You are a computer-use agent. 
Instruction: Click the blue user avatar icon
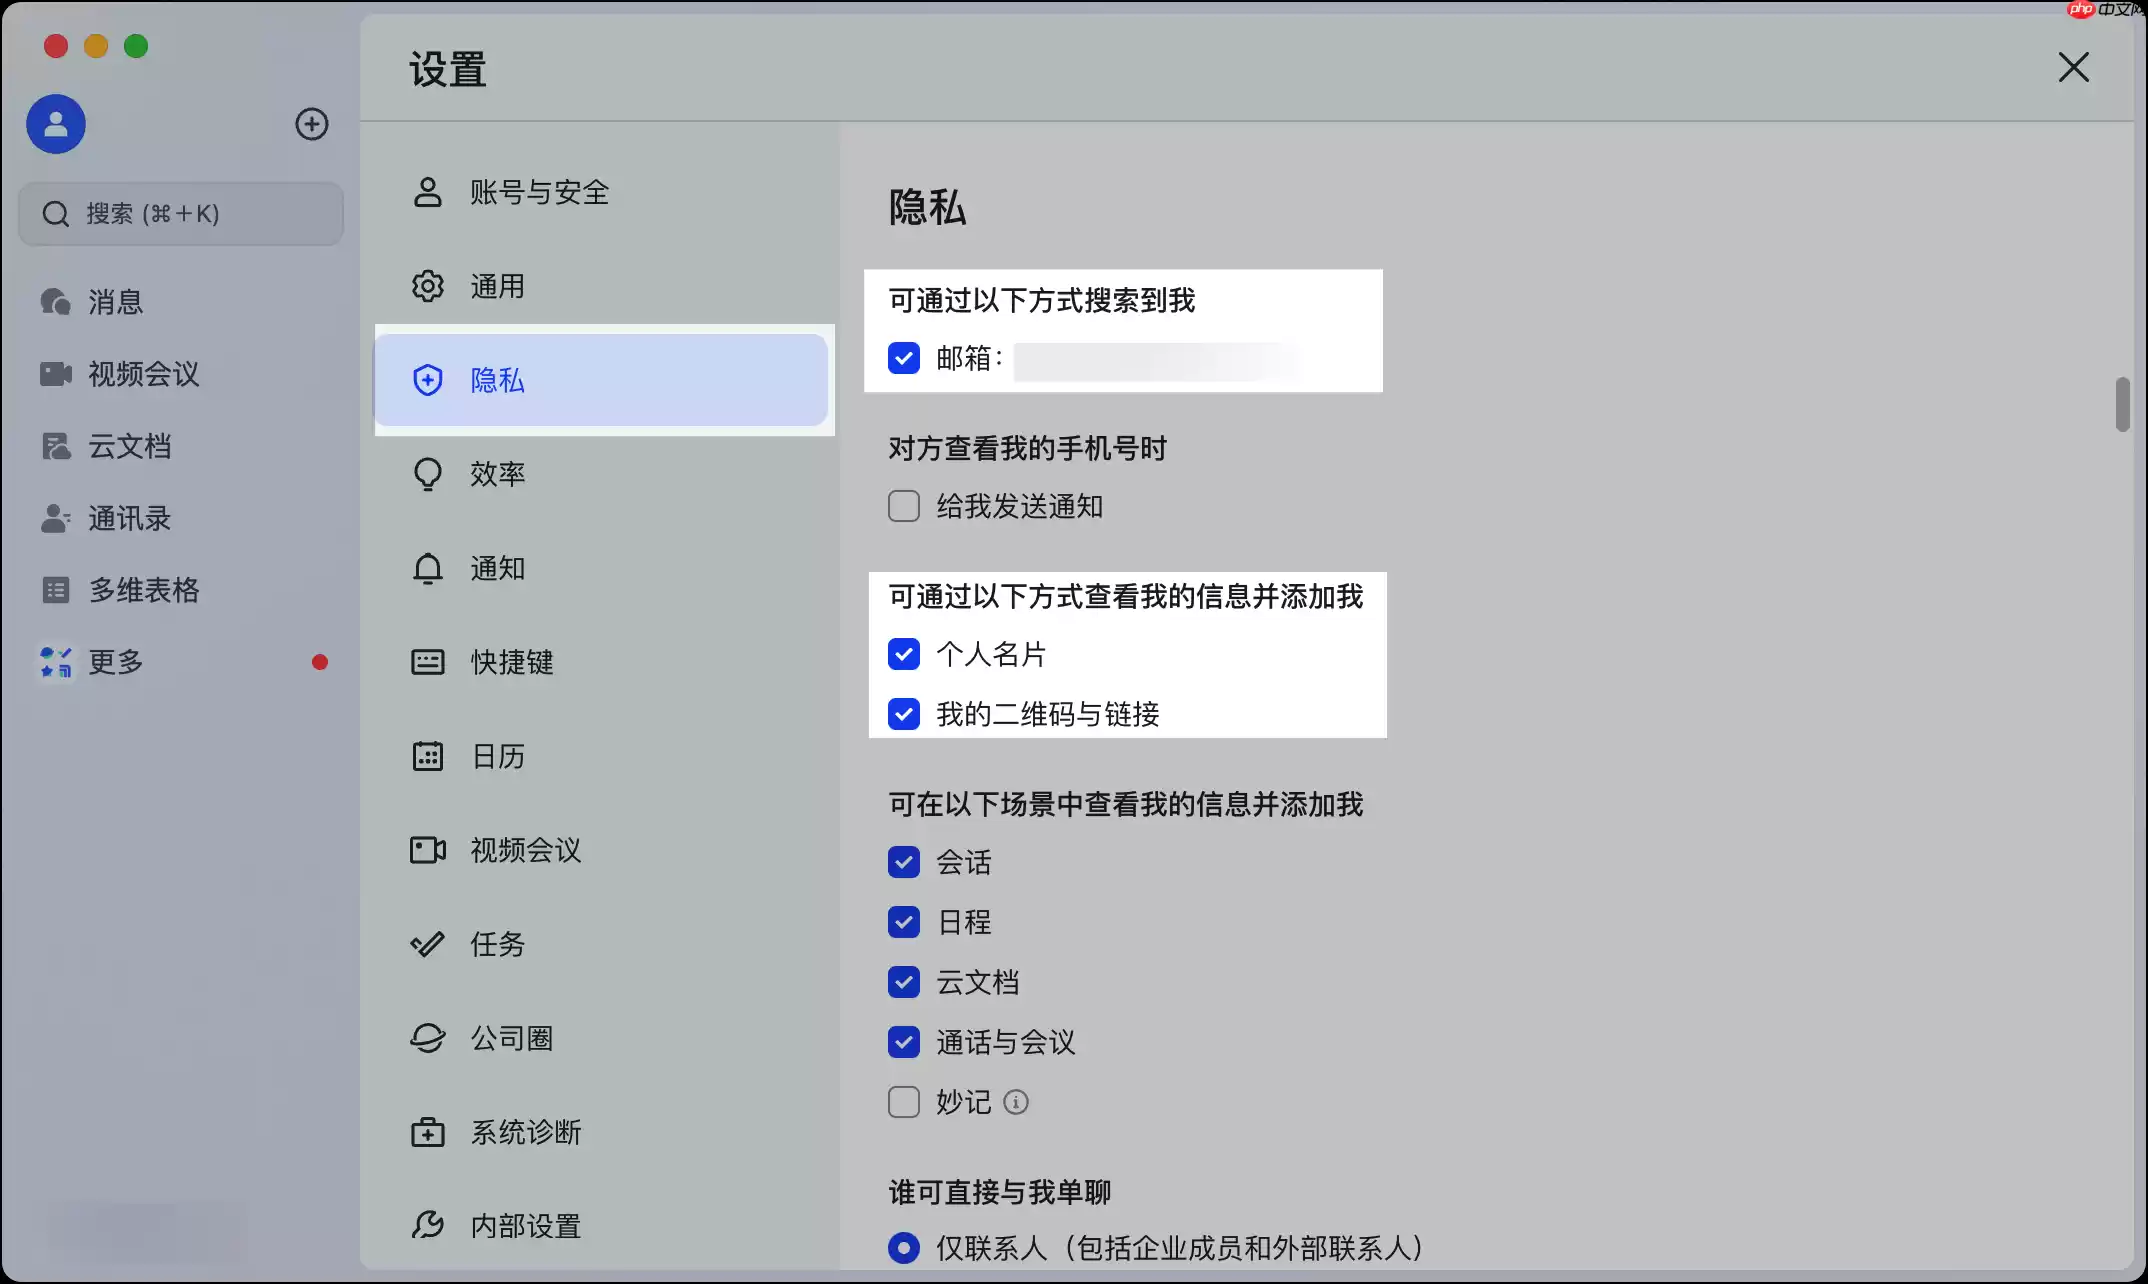pos(56,124)
